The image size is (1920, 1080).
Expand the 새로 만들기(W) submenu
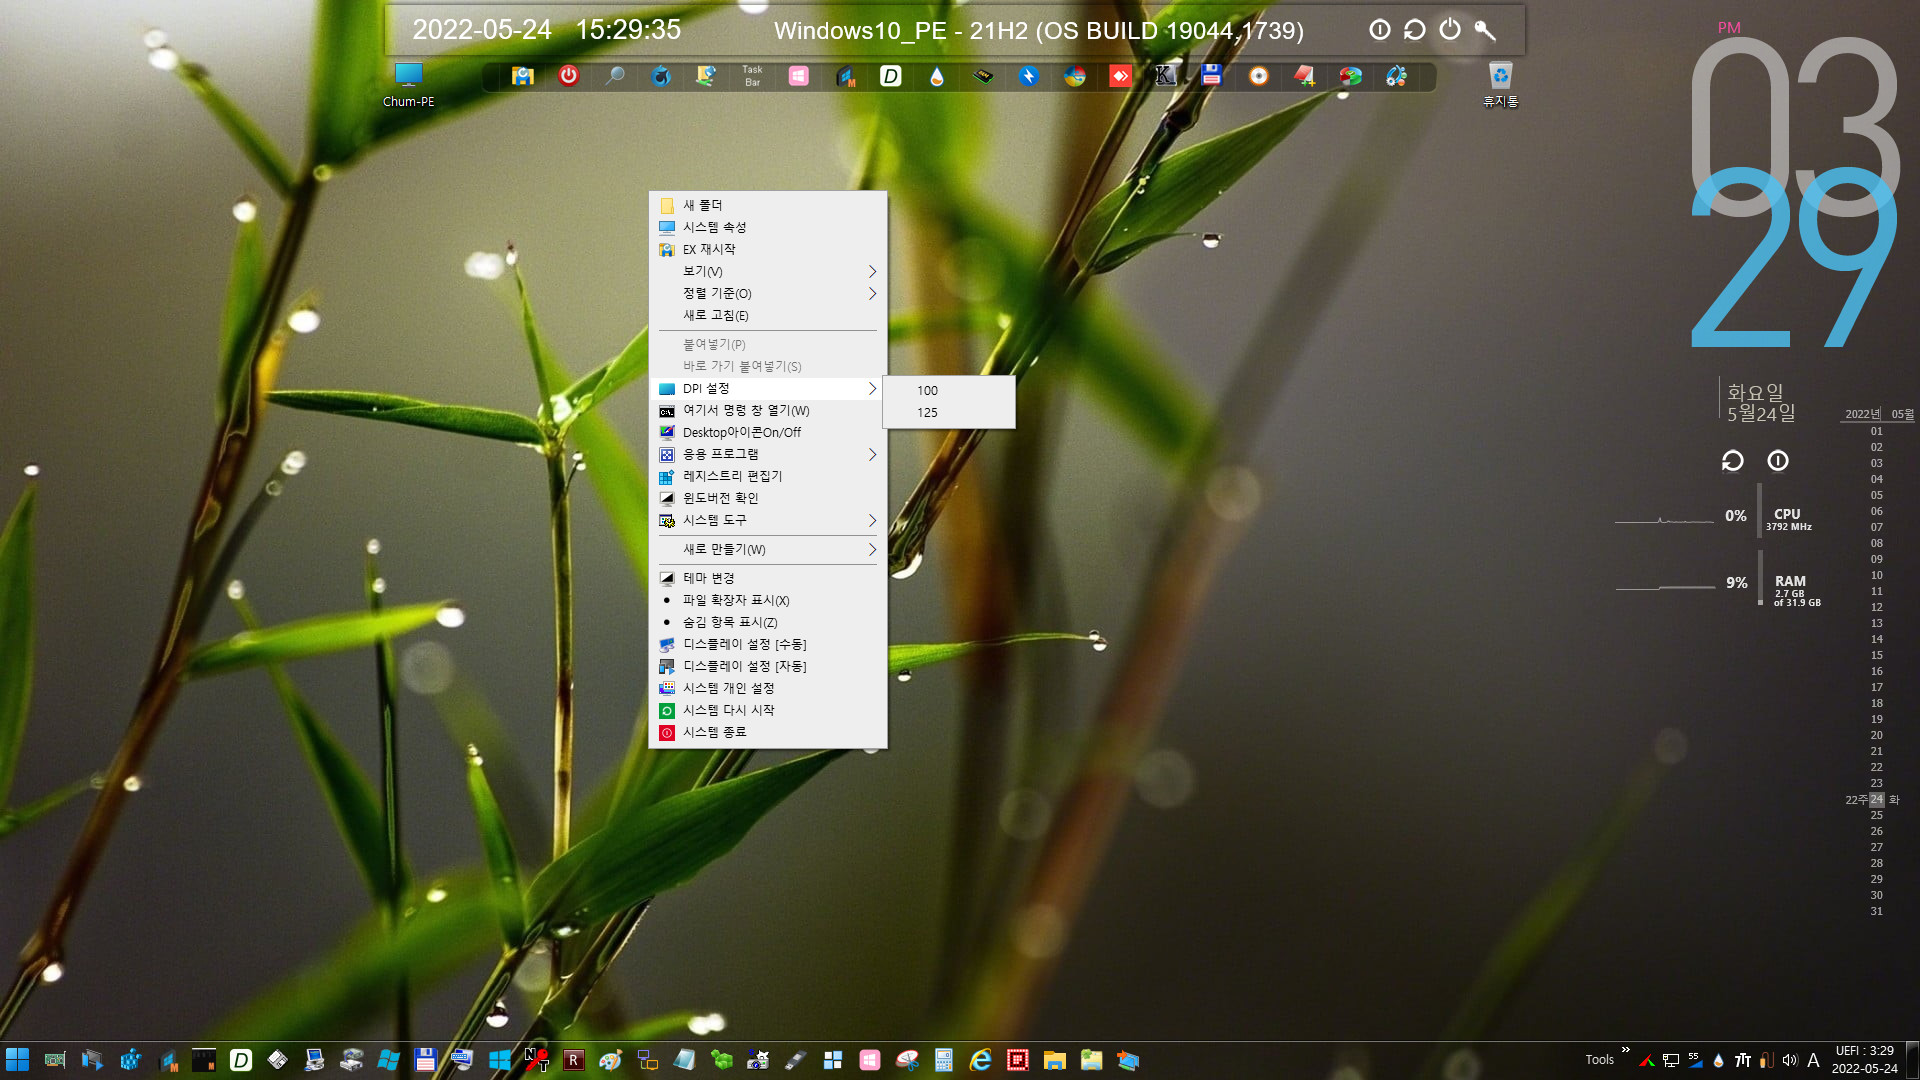click(x=768, y=549)
